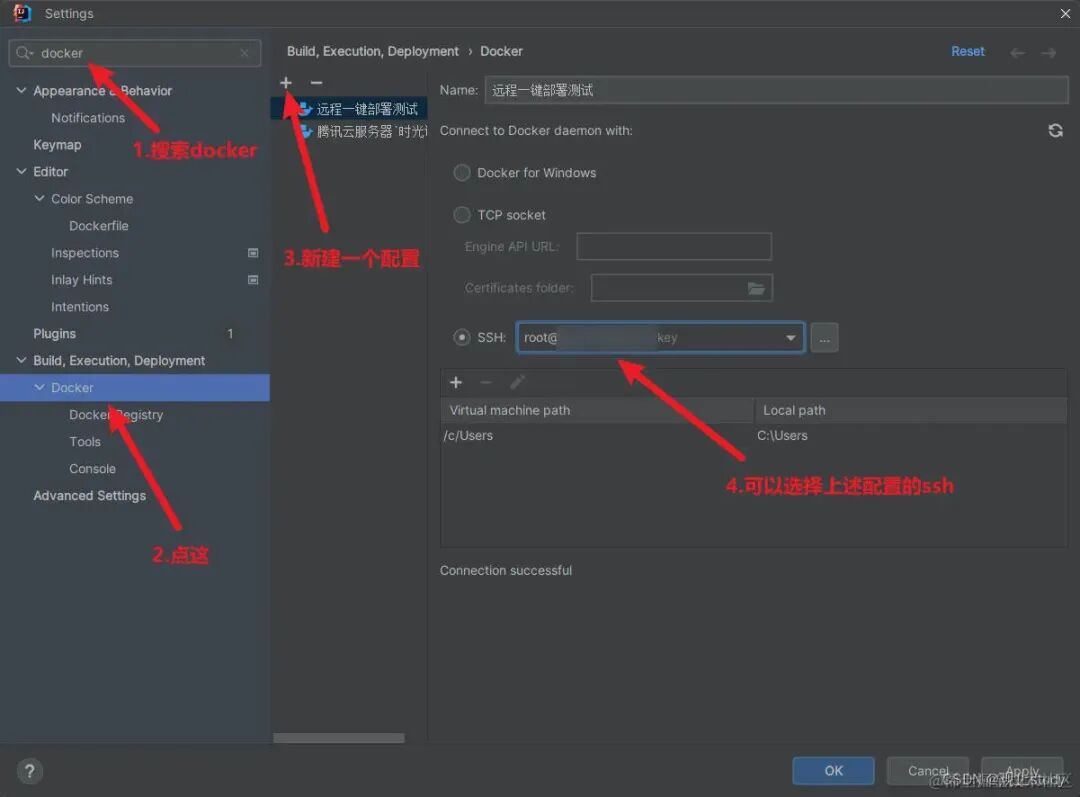
Task: Navigate forward with right arrow
Action: coord(1048,52)
